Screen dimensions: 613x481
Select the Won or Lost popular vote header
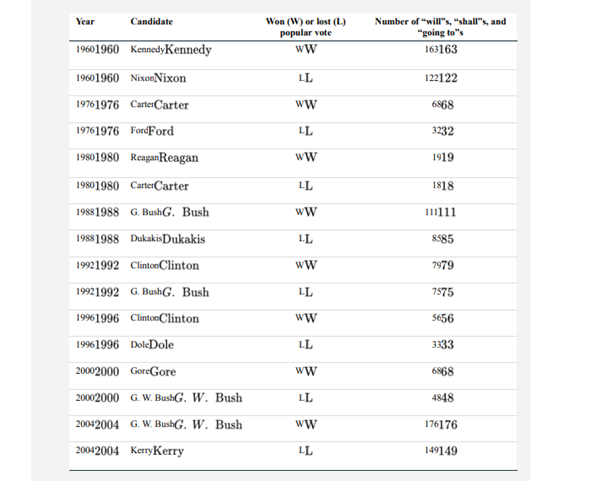click(x=306, y=26)
